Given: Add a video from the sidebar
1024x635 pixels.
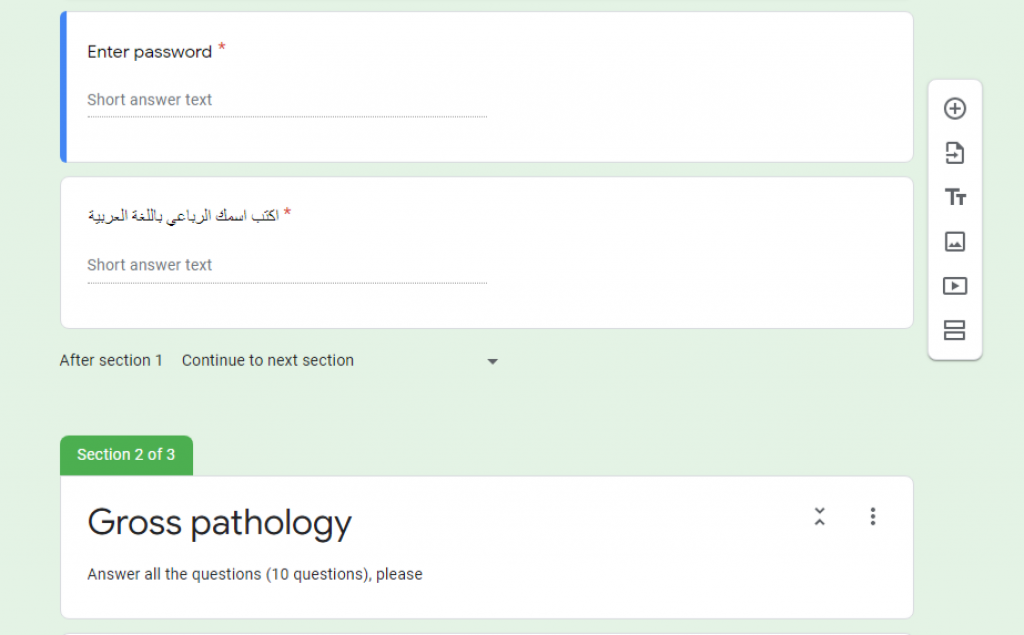Looking at the screenshot, I should pyautogui.click(x=955, y=286).
